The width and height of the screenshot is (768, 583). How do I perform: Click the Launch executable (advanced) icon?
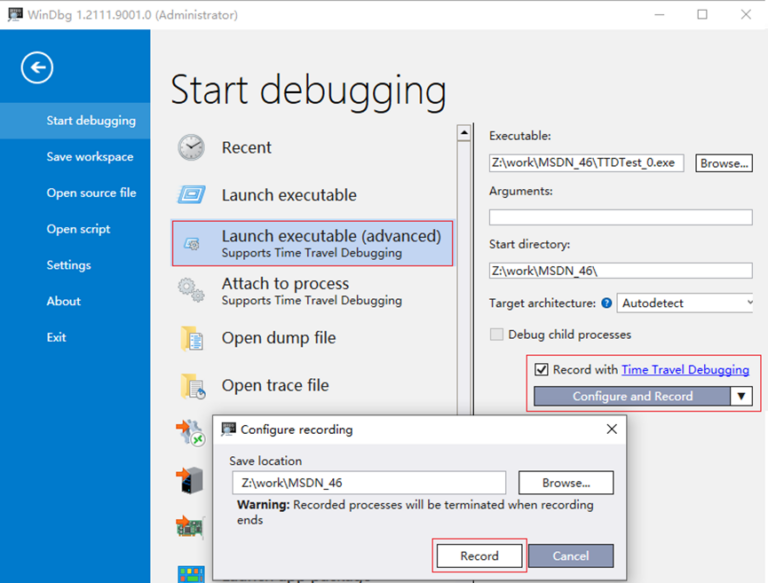pos(191,243)
